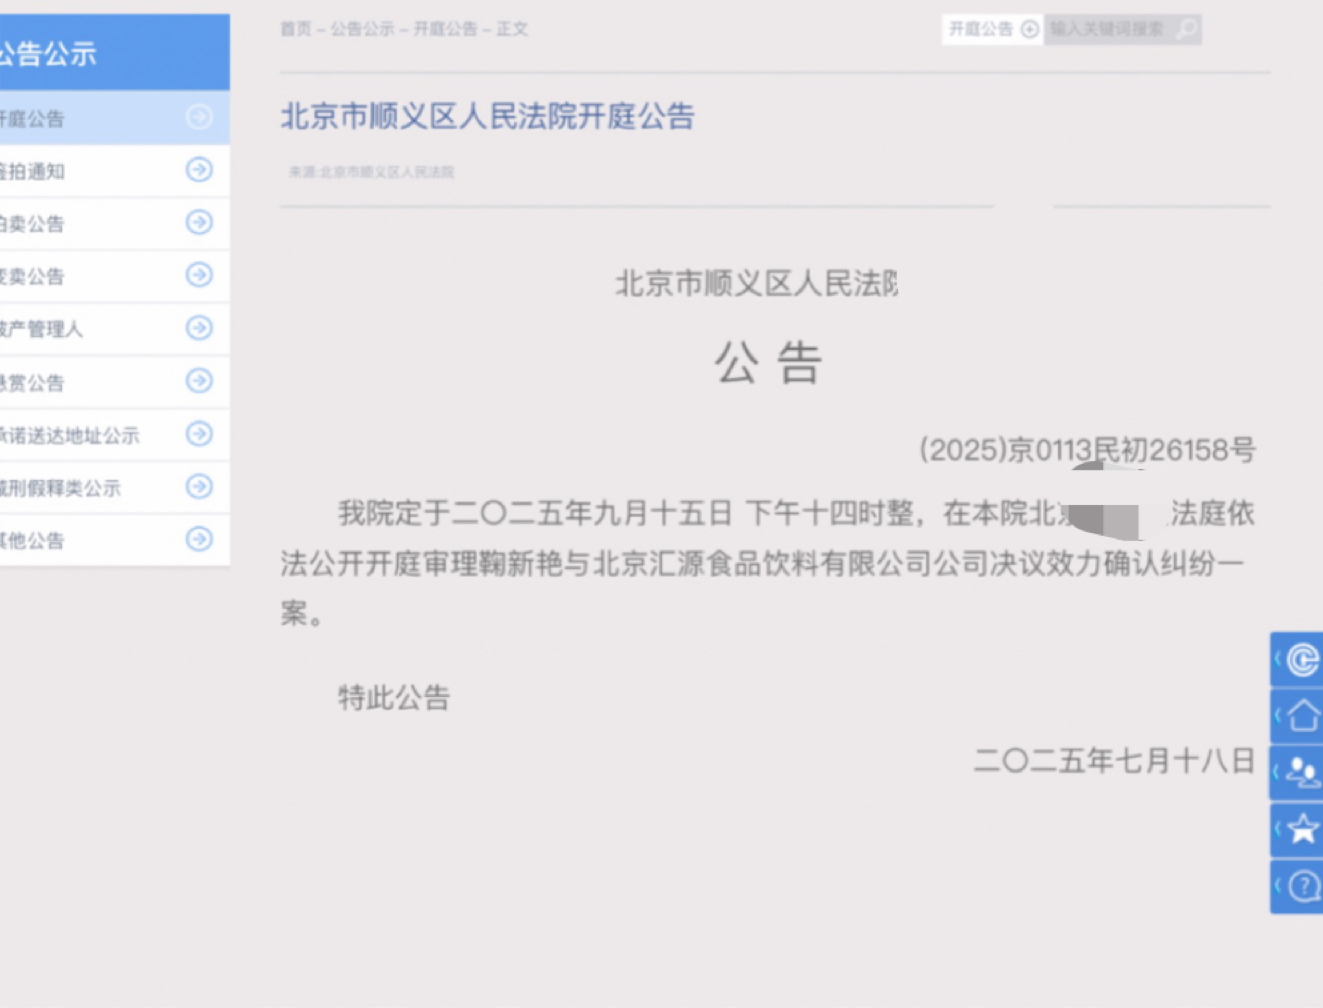Viewport: 1323px width, 1008px height.
Task: Click the magnifier search icon
Action: pyautogui.click(x=1187, y=29)
